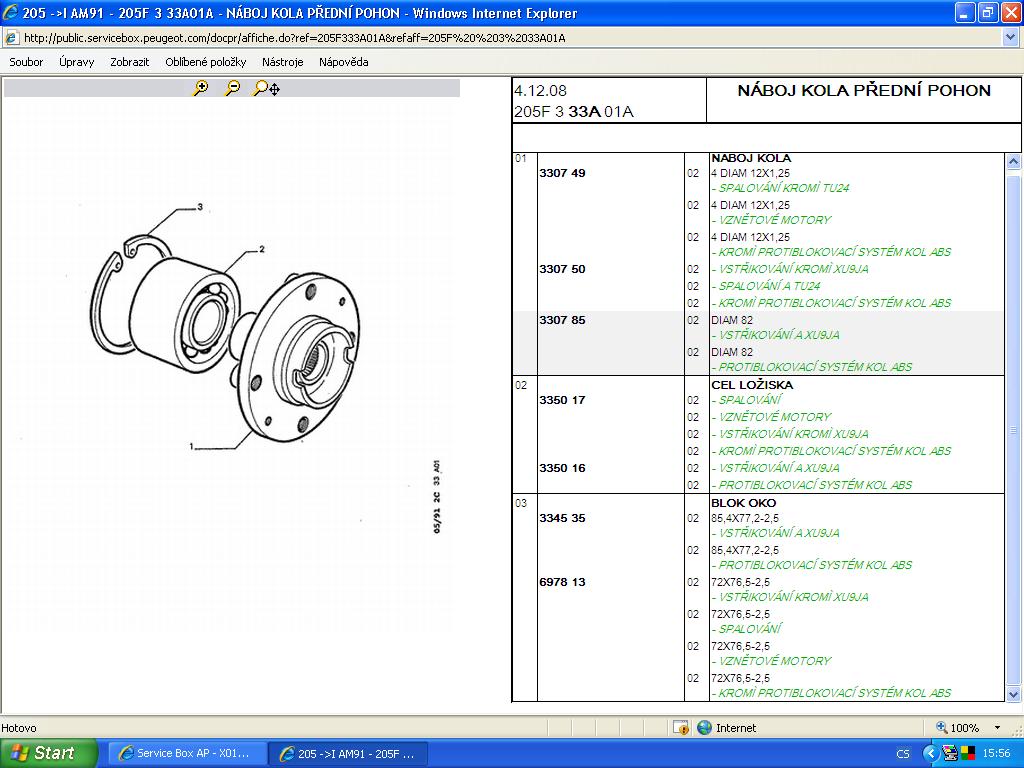Click the zoom in magnifier icon
Image resolution: width=1024 pixels, height=768 pixels.
201,88
